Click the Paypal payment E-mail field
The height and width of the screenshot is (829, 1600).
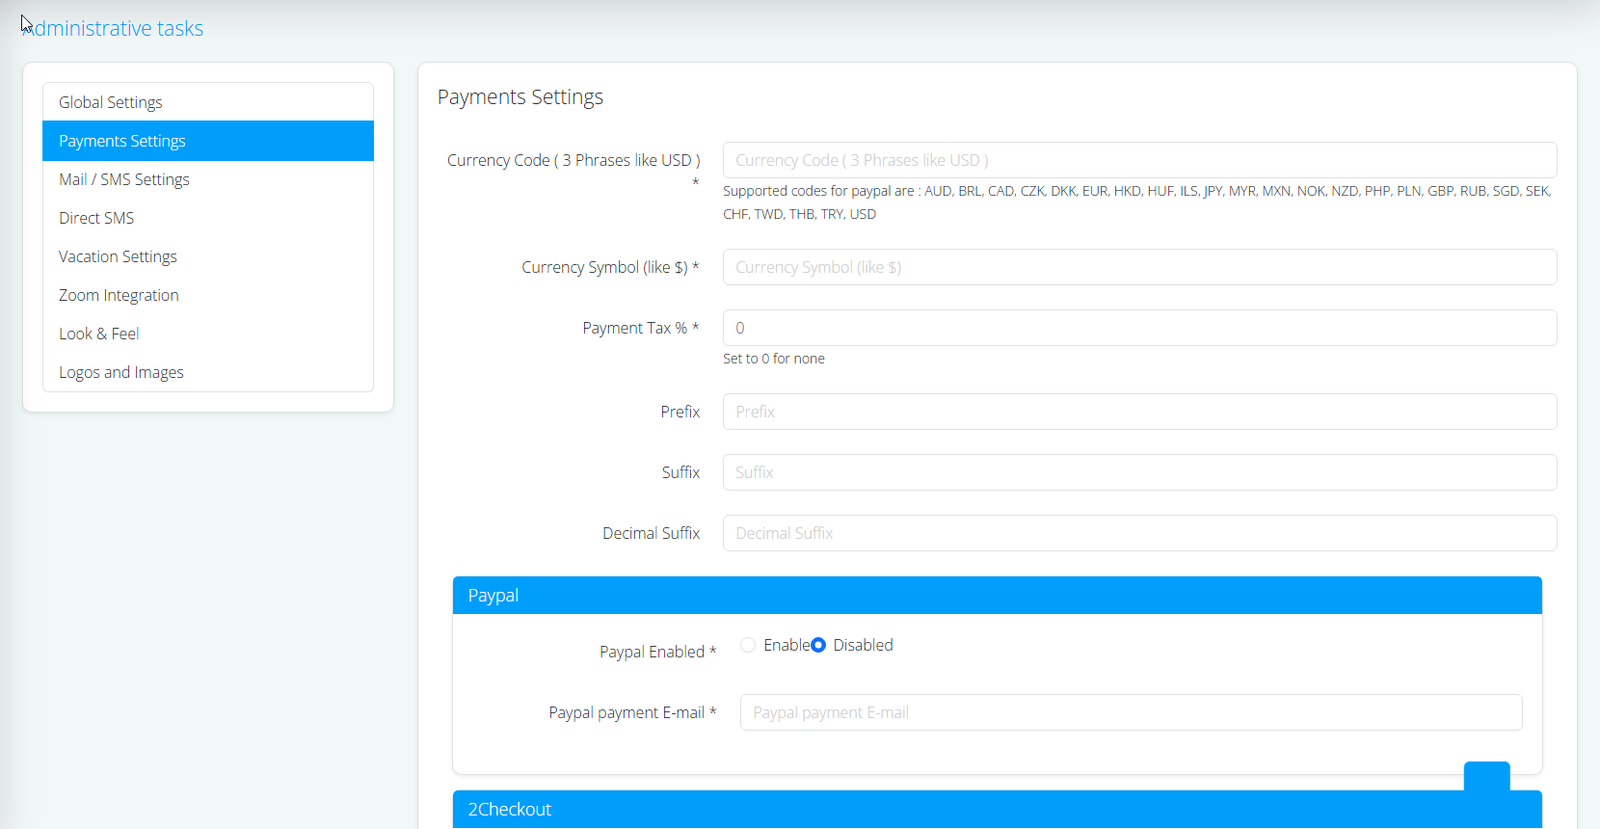pyautogui.click(x=1130, y=713)
